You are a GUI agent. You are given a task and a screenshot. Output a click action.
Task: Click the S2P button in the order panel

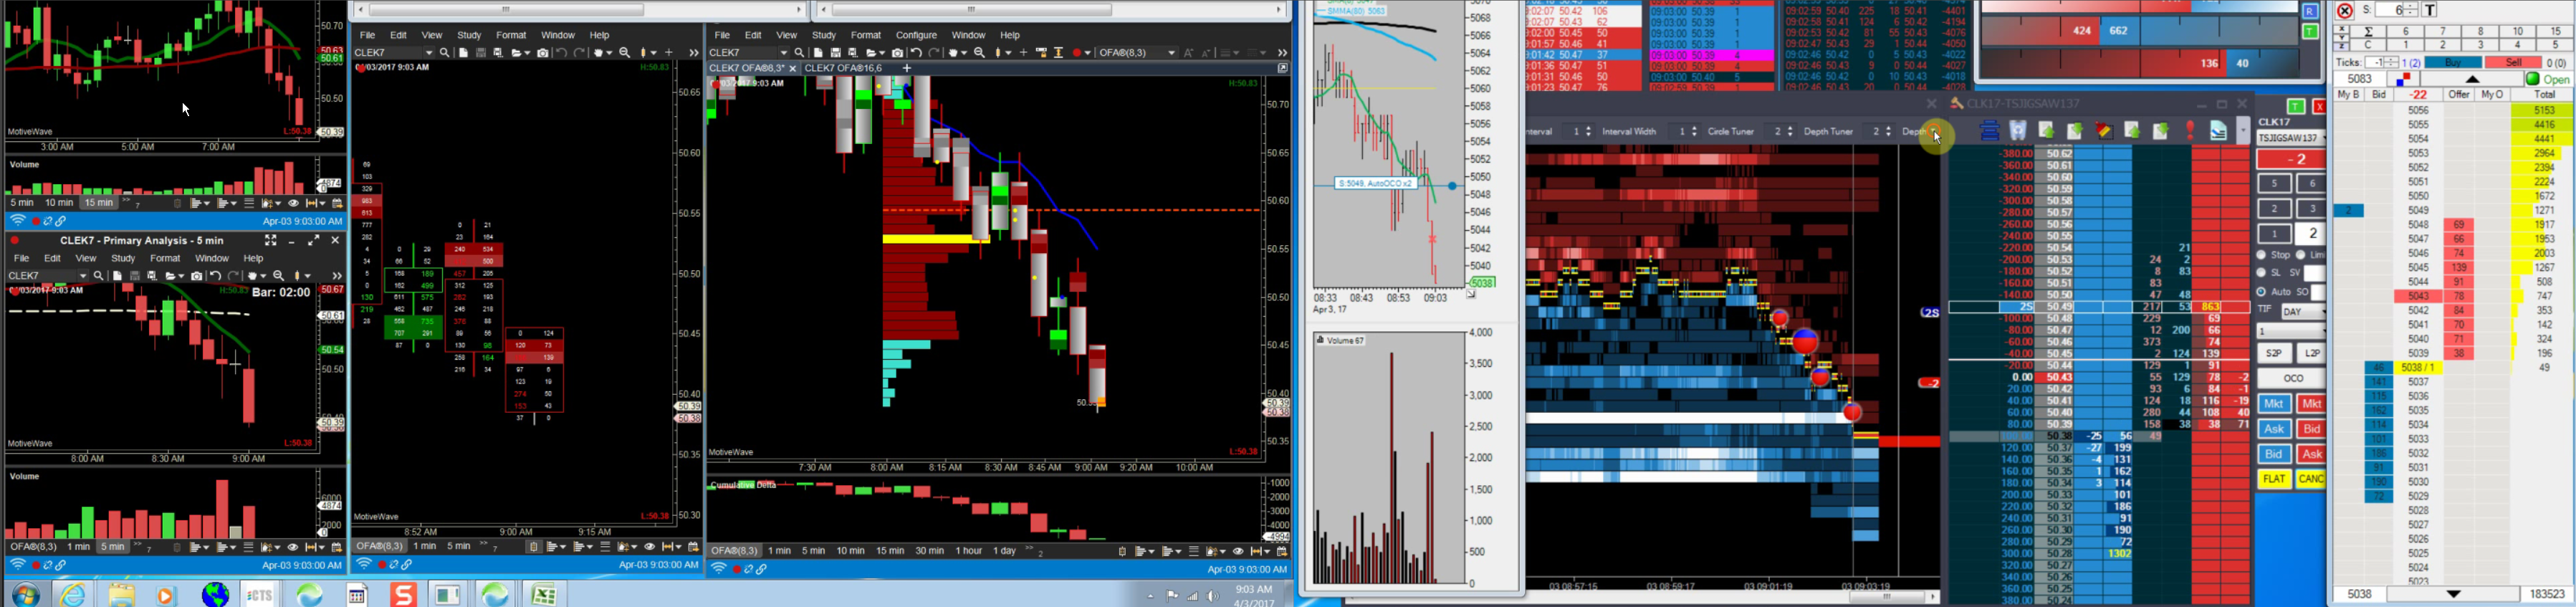click(2273, 354)
